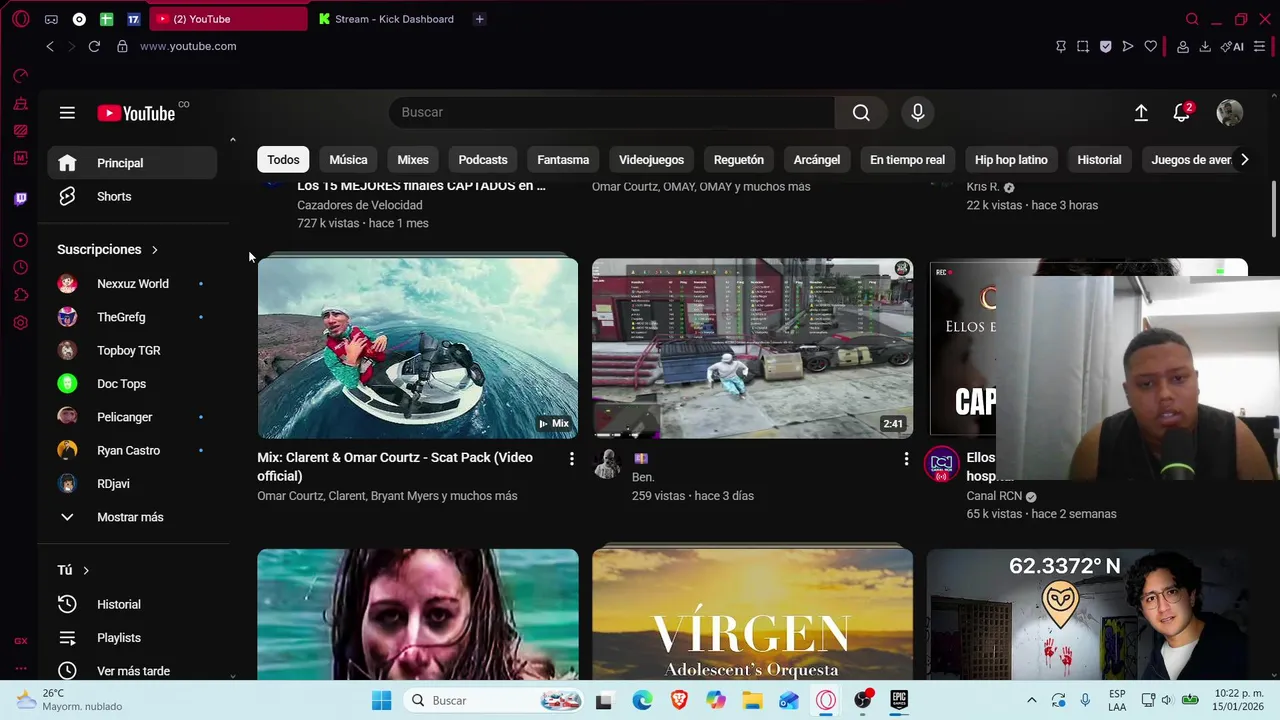This screenshot has height=720, width=1280.
Task: Open the browser profile account icon
Action: 1183,46
